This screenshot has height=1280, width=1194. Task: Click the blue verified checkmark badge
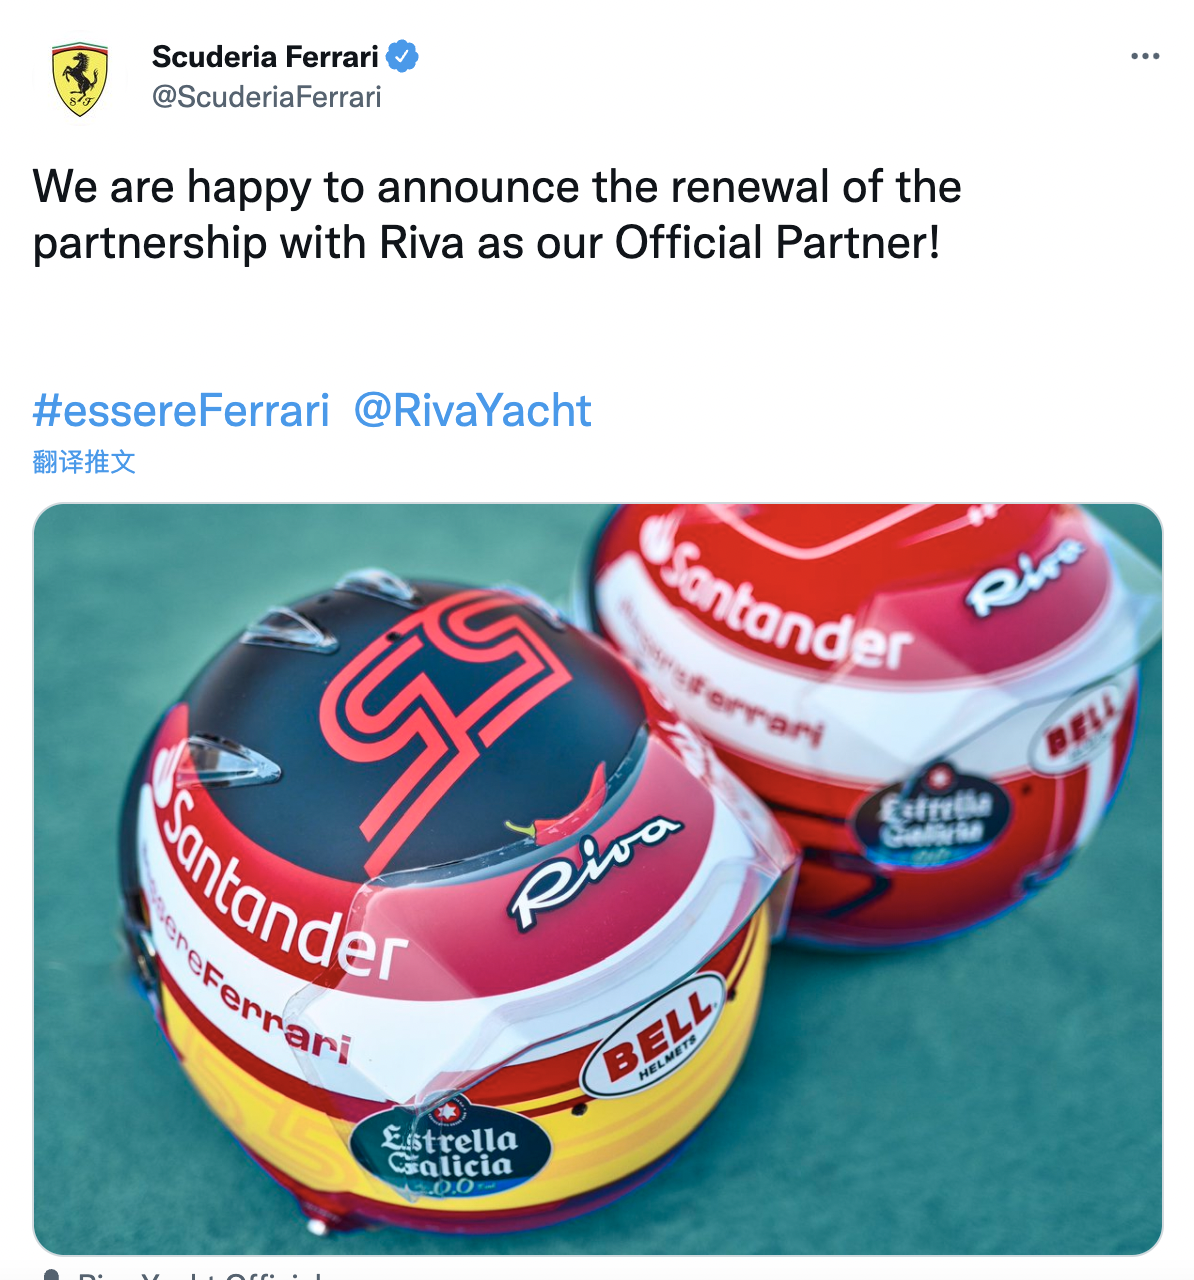tap(402, 57)
